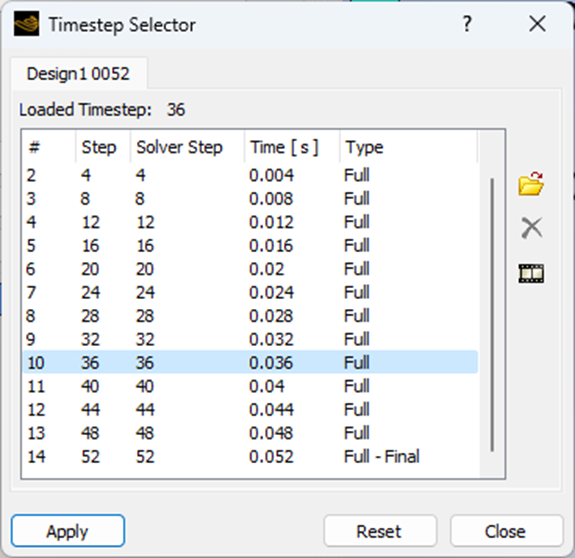Select row 11 with step 40
This screenshot has height=558, width=575.
pos(250,386)
